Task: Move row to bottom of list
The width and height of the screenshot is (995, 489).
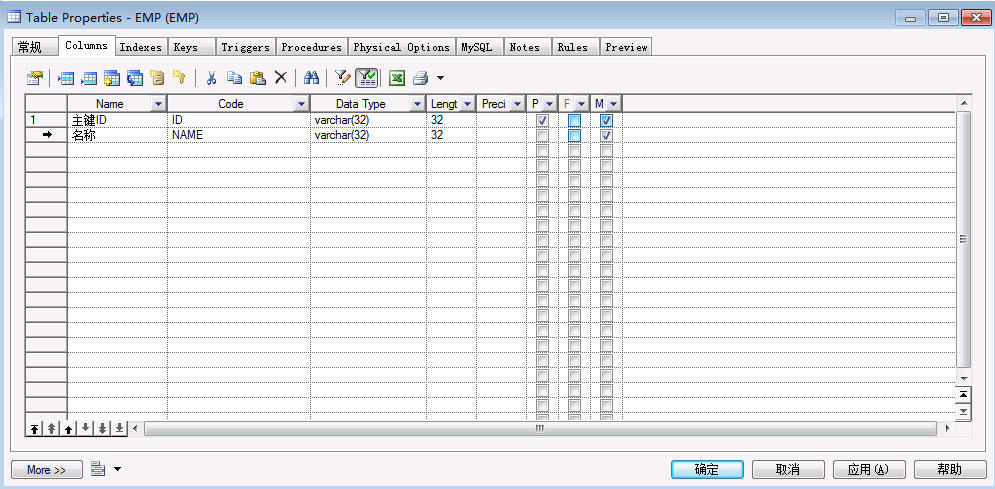Action: 119,428
